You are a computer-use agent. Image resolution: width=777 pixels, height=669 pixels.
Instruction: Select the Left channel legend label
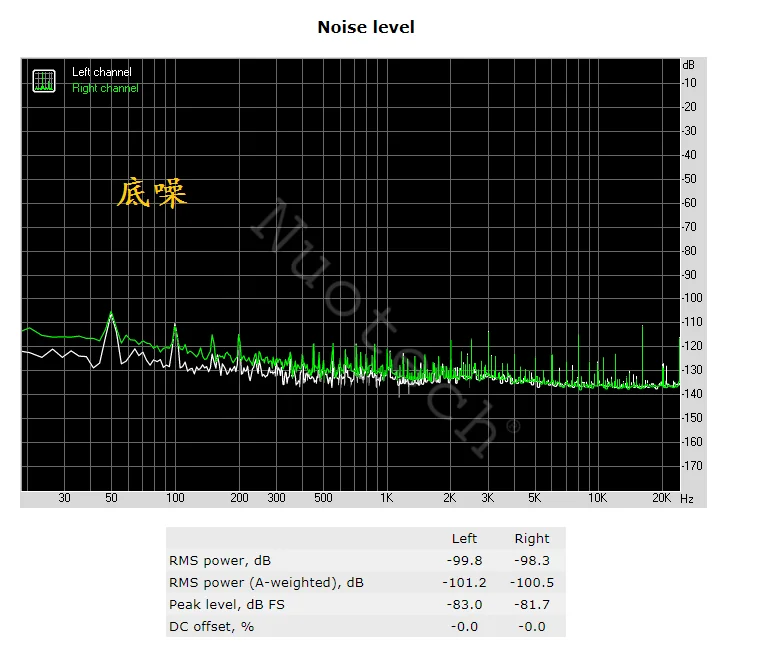tap(102, 72)
